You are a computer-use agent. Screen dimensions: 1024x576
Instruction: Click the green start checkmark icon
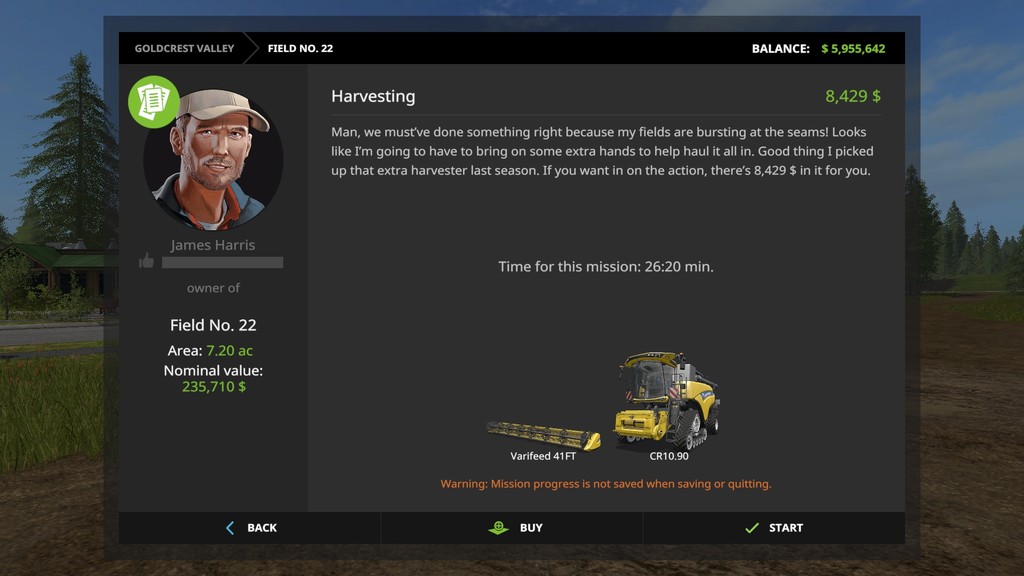pos(752,528)
